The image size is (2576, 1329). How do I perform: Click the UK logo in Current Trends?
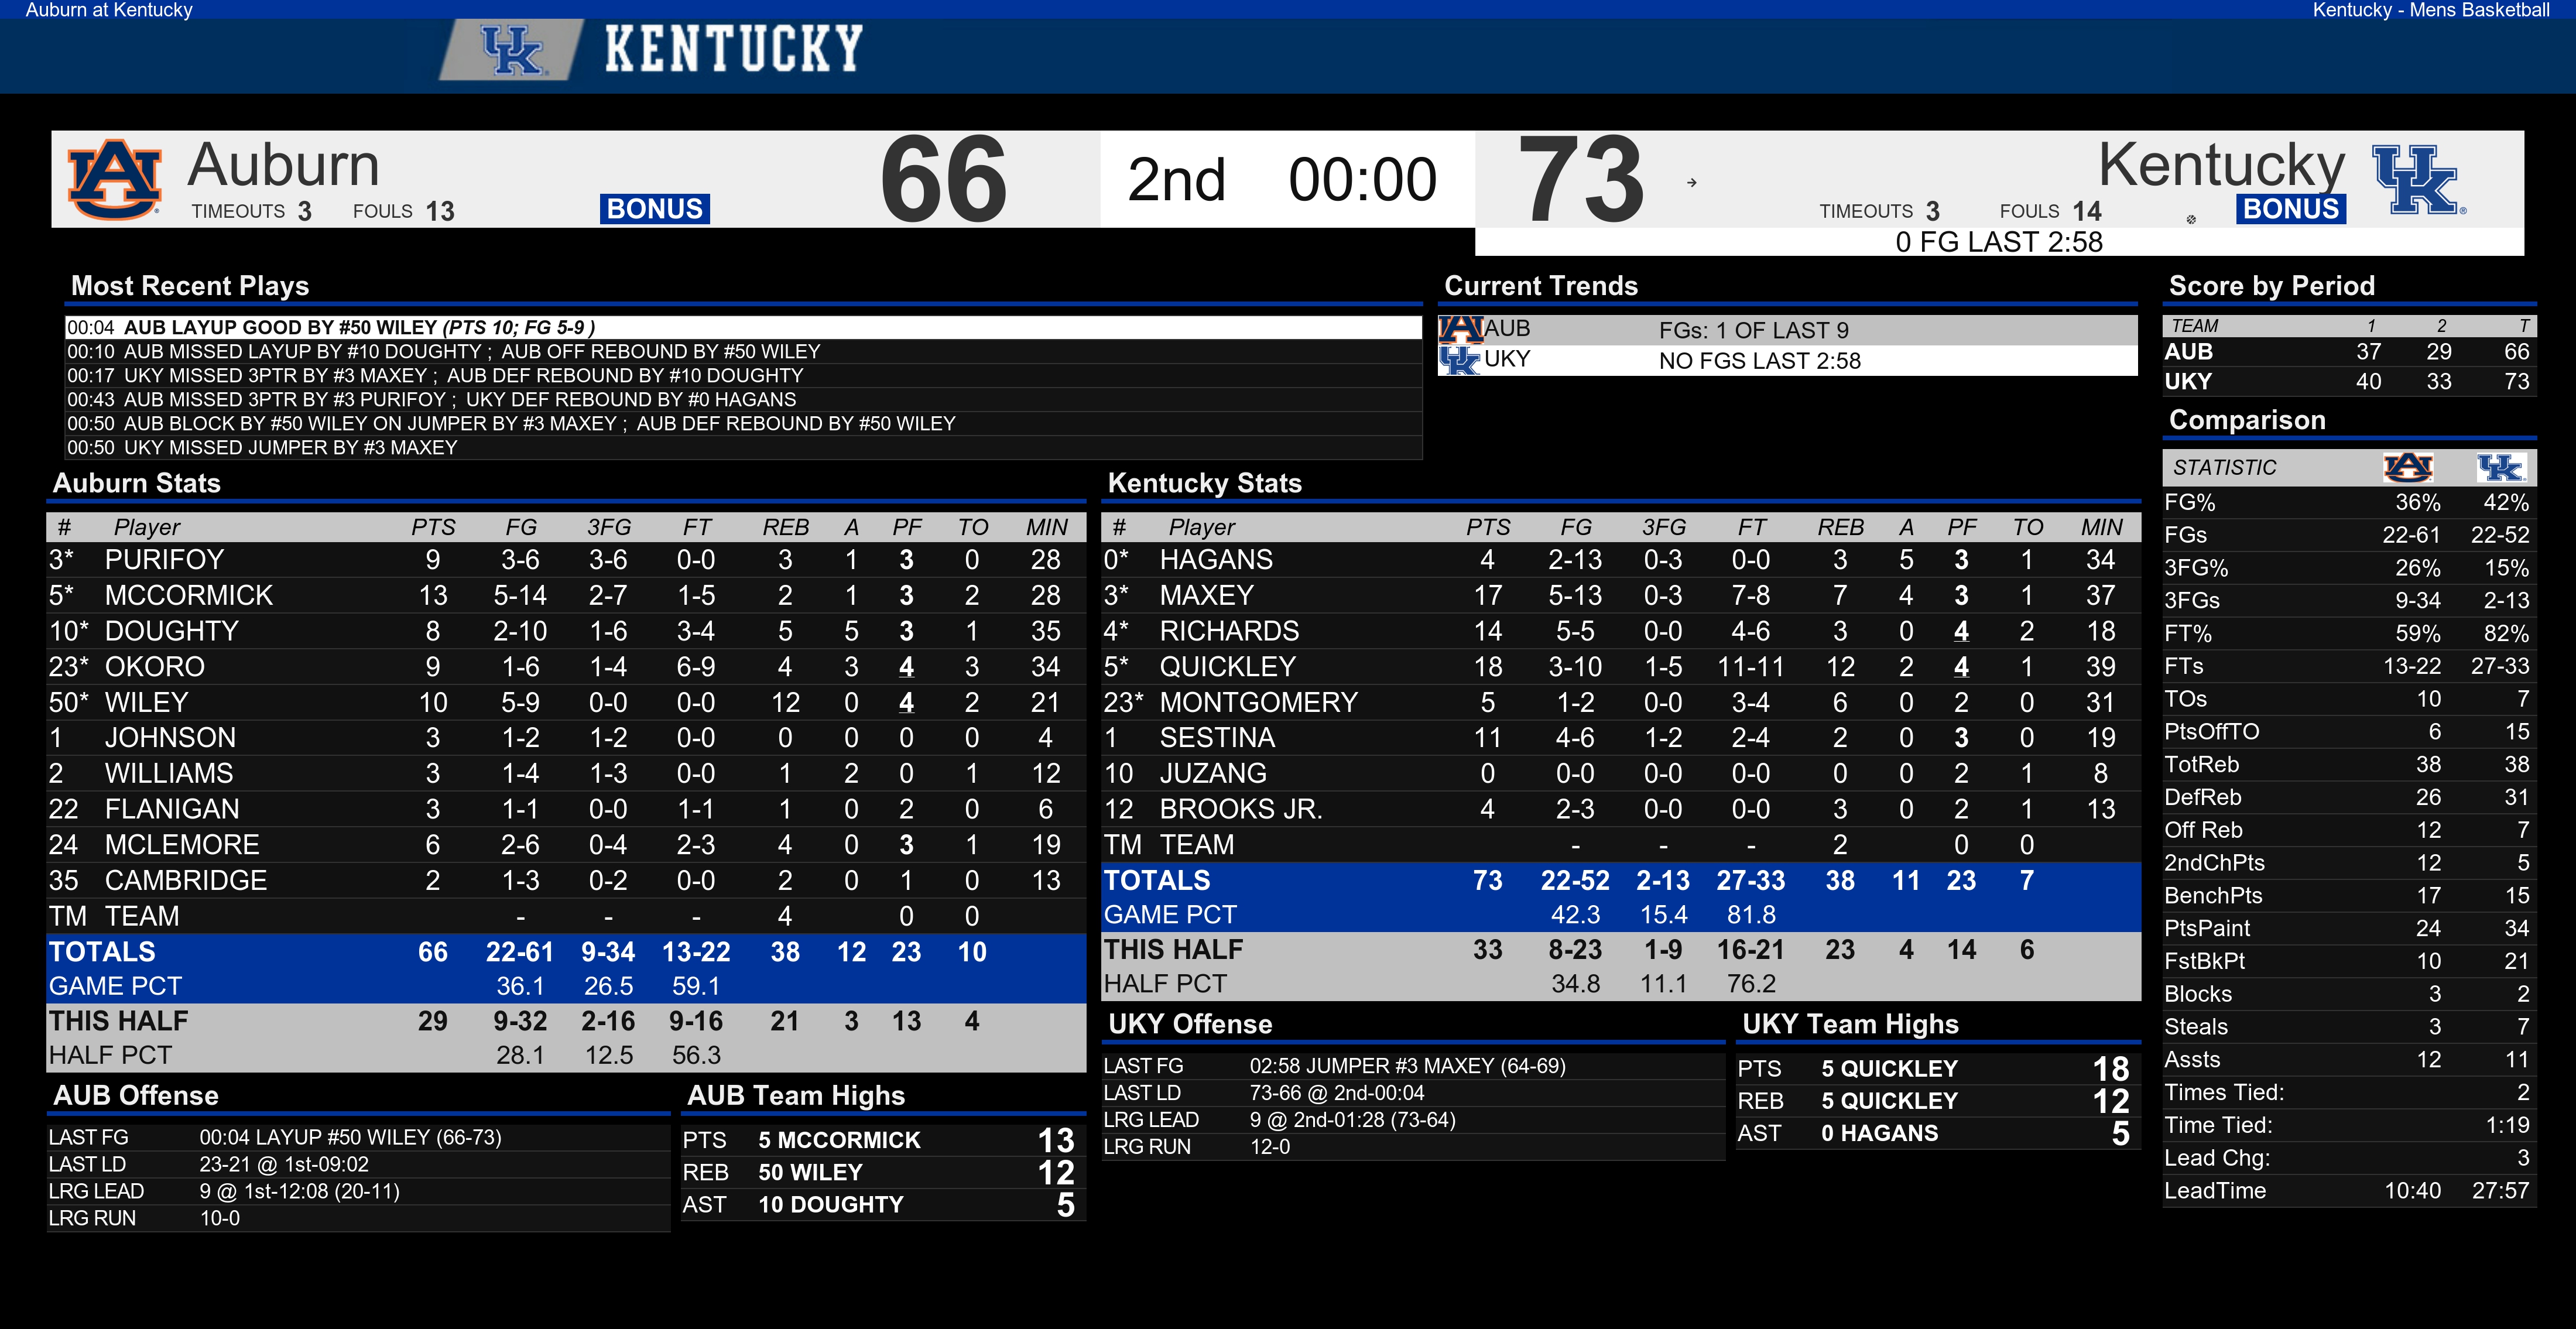pos(1460,360)
